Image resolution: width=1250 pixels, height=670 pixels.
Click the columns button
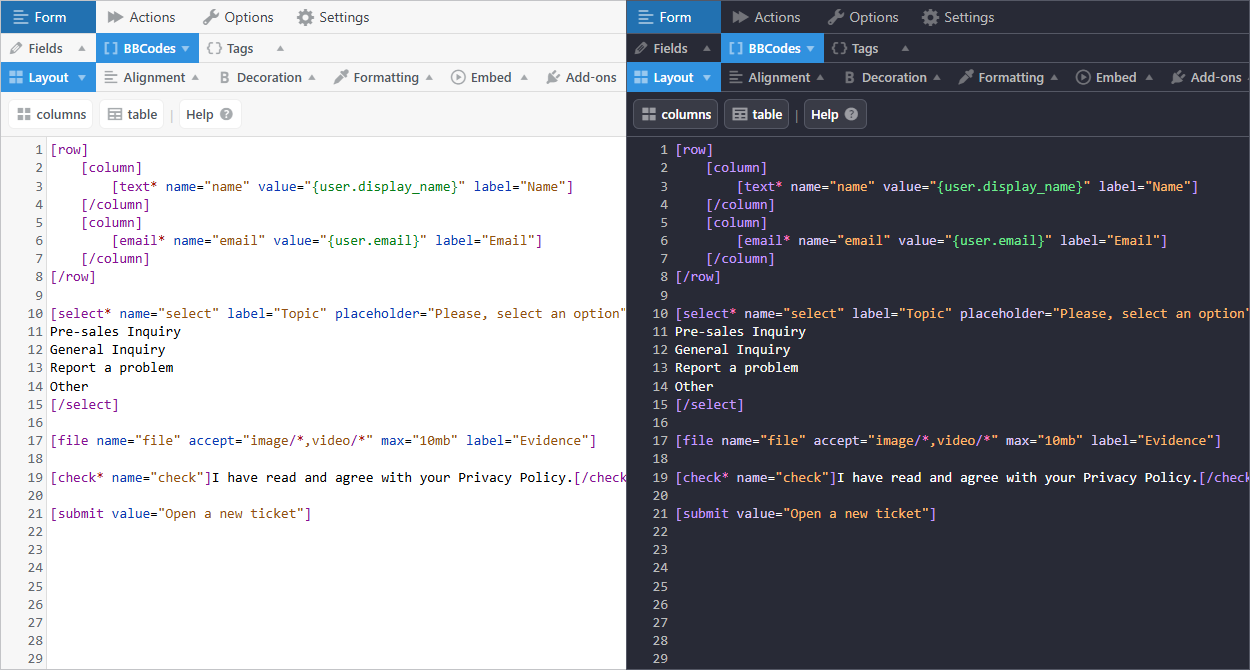(x=50, y=113)
